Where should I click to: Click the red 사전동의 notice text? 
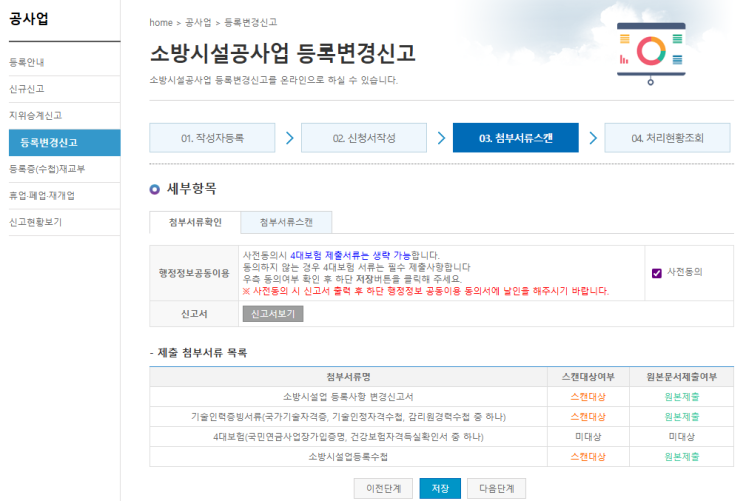tap(426, 291)
